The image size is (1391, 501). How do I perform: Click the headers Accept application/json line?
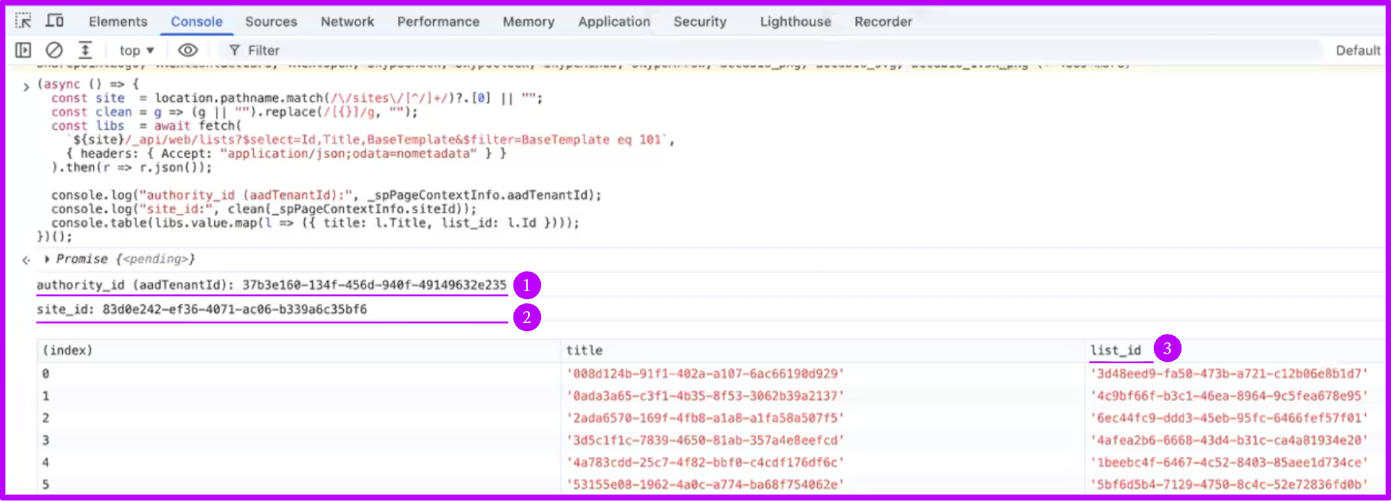tap(287, 154)
